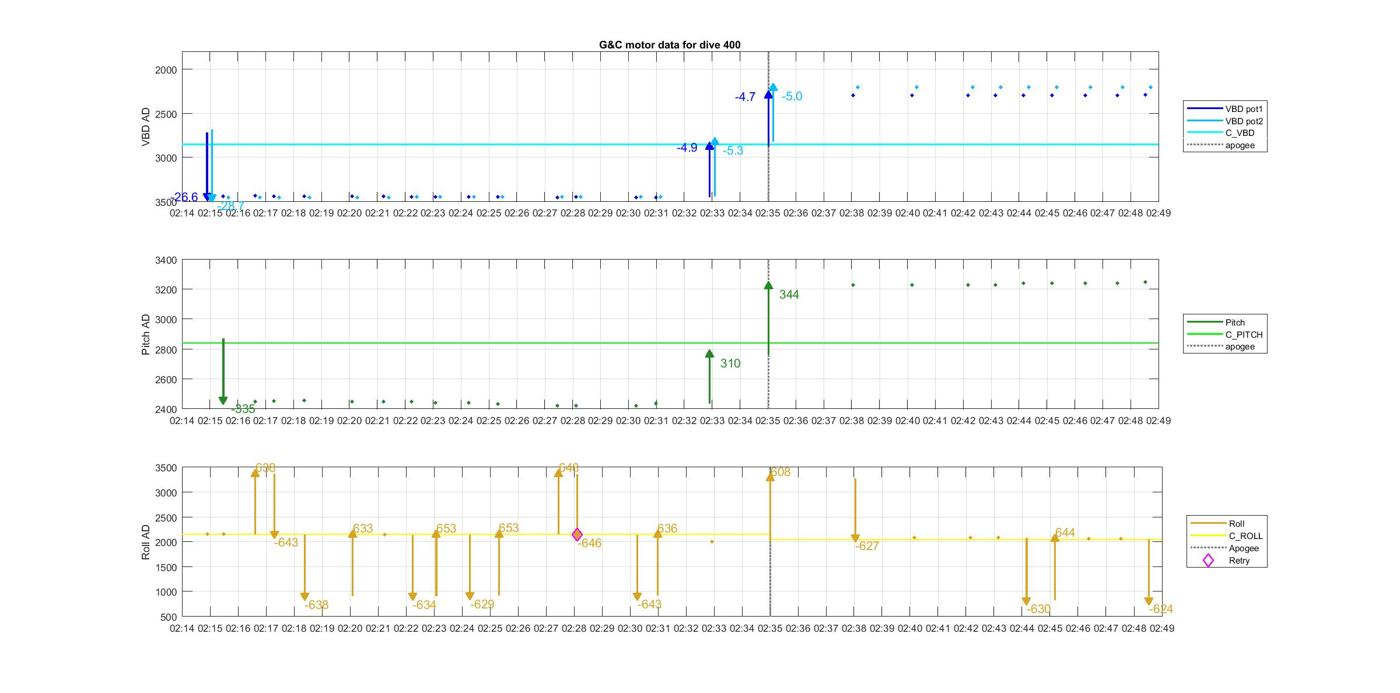Click the green pitch arrow head labeled 344
The height and width of the screenshot is (693, 1400).
coord(768,286)
